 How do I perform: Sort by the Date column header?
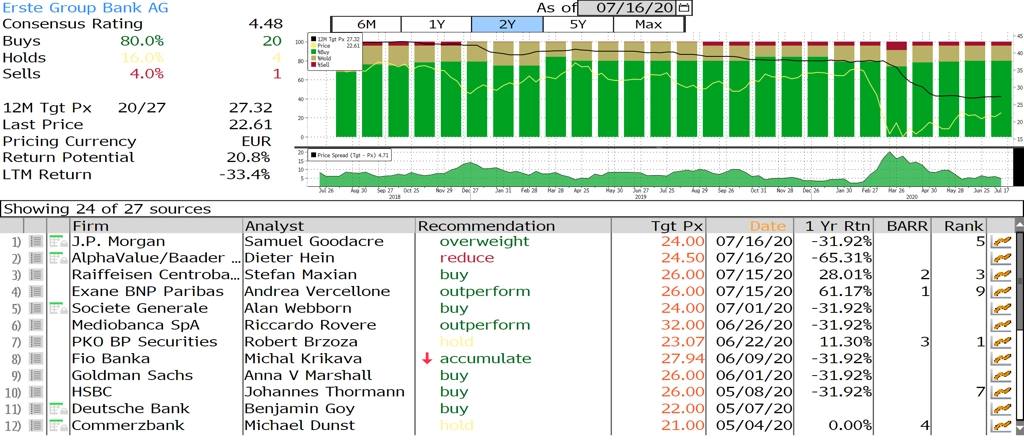pos(750,226)
